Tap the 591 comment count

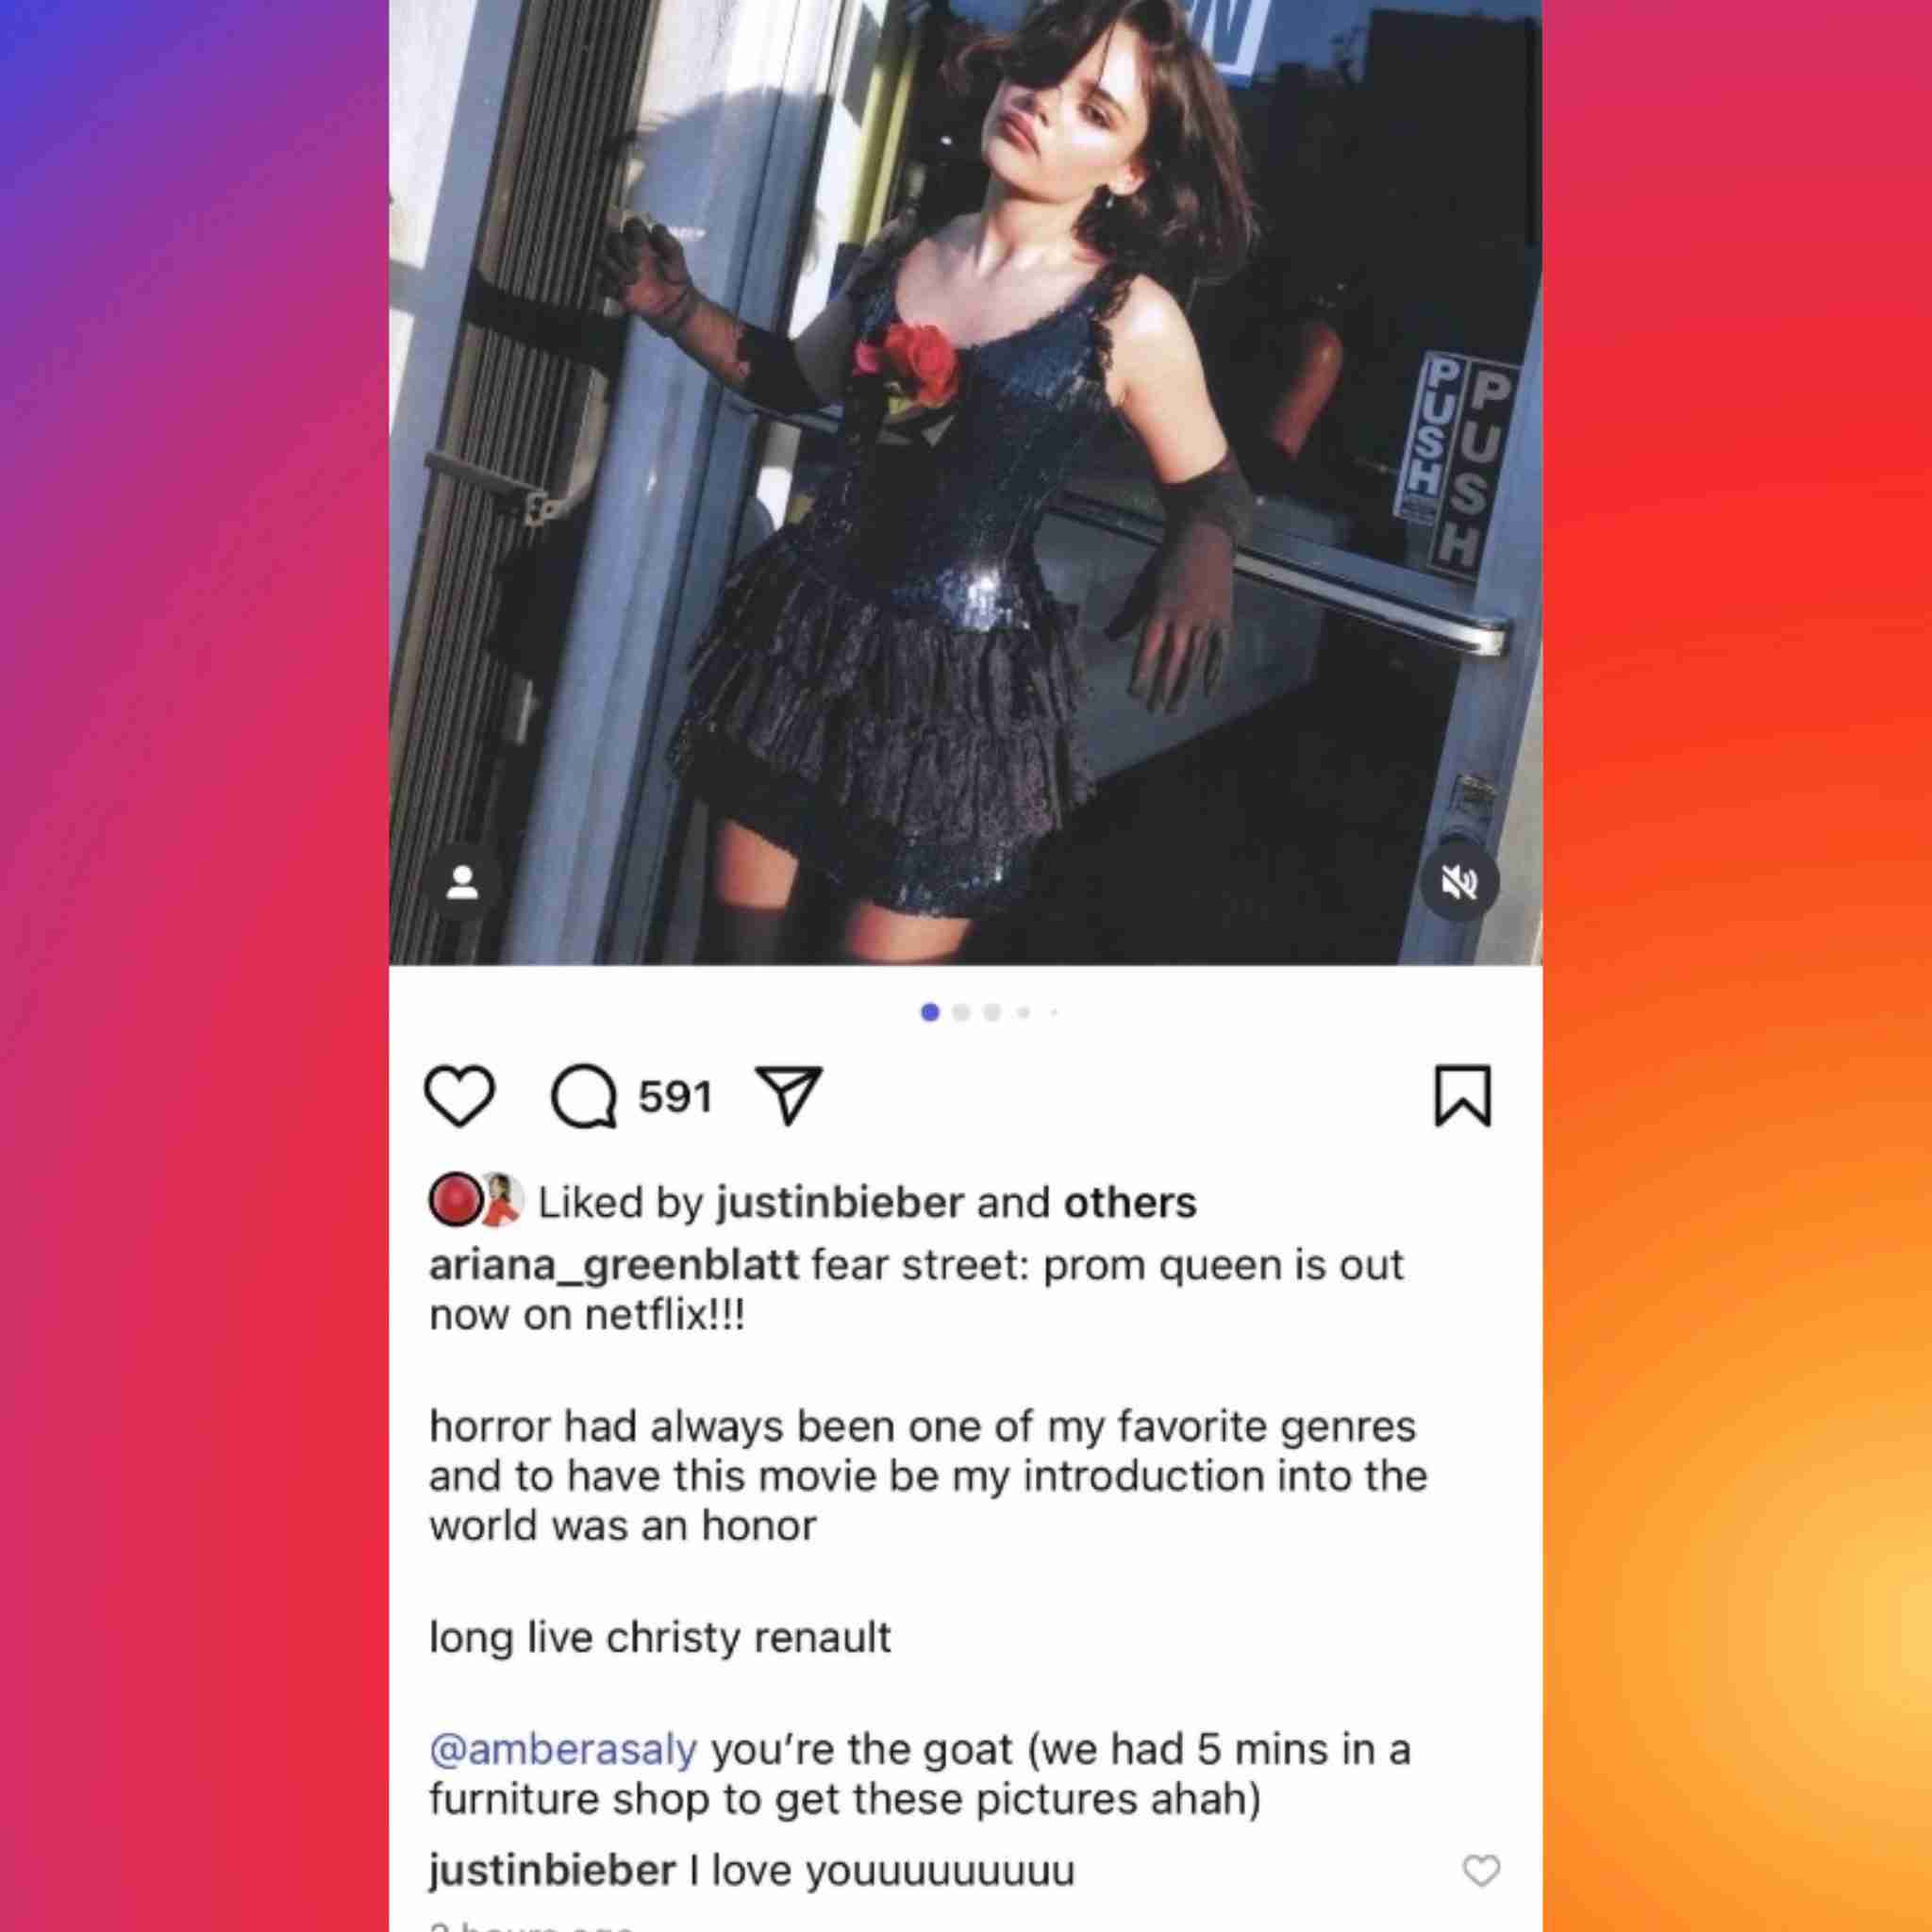[675, 1097]
